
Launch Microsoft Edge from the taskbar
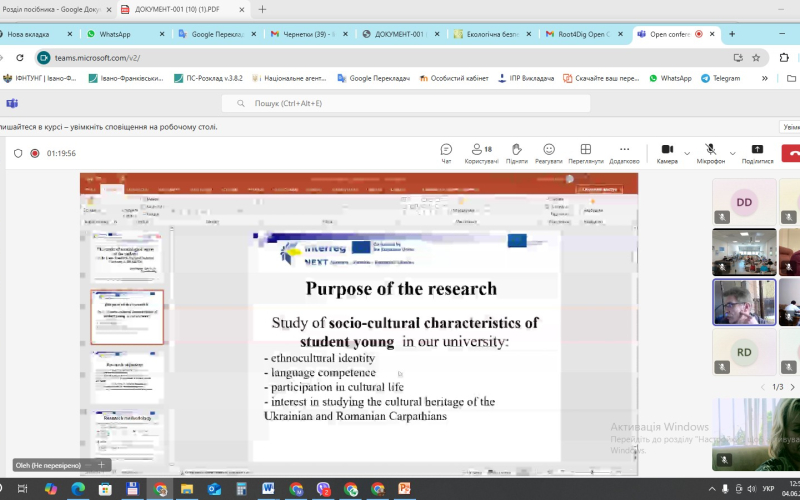pos(78,489)
